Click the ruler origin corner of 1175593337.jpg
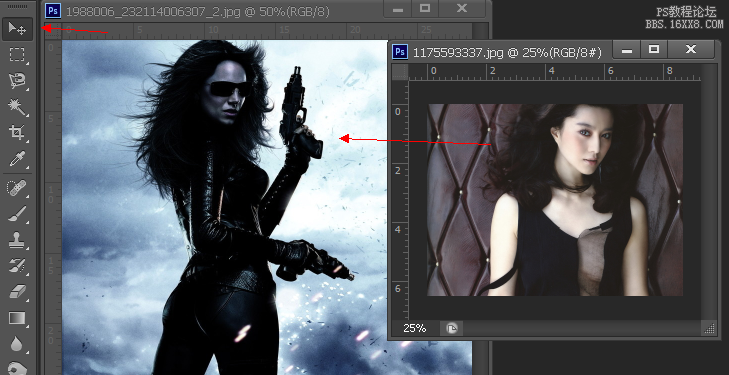This screenshot has height=375, width=729. 400,72
